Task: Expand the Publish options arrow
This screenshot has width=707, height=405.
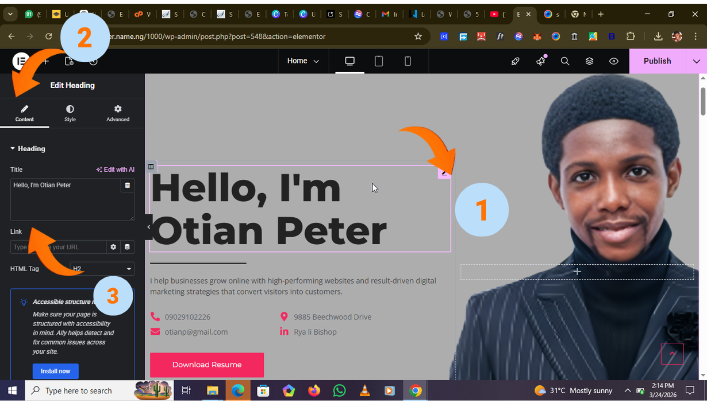Action: coord(696,61)
